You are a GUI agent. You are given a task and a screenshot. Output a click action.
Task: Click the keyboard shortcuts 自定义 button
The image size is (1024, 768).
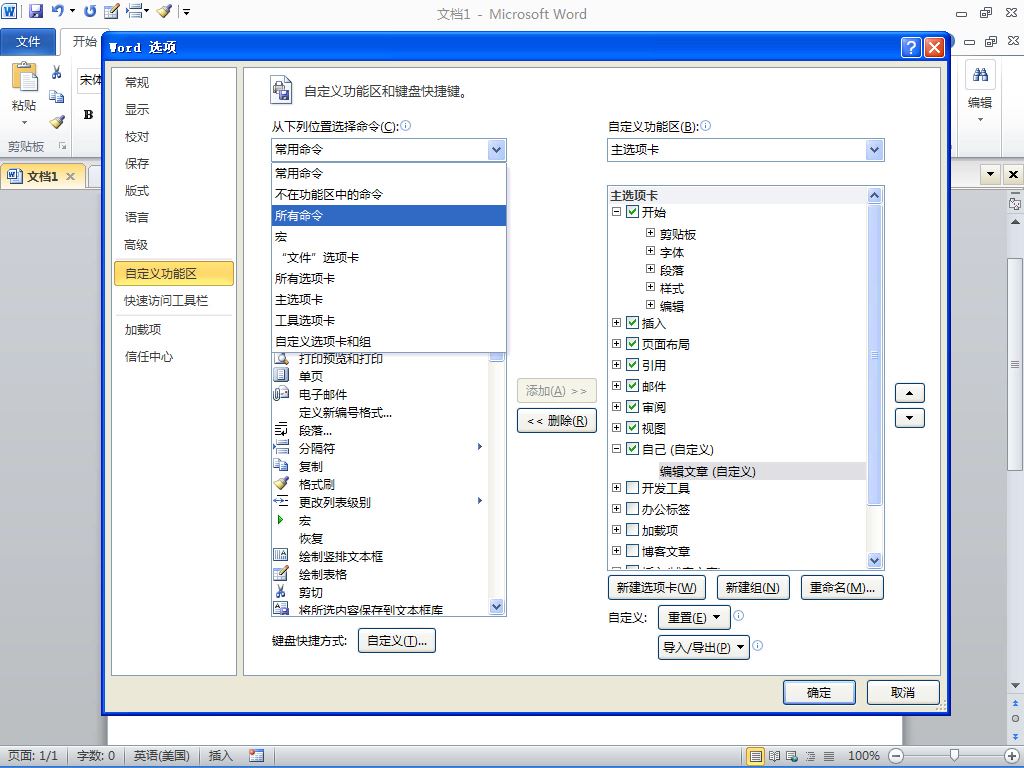[396, 641]
